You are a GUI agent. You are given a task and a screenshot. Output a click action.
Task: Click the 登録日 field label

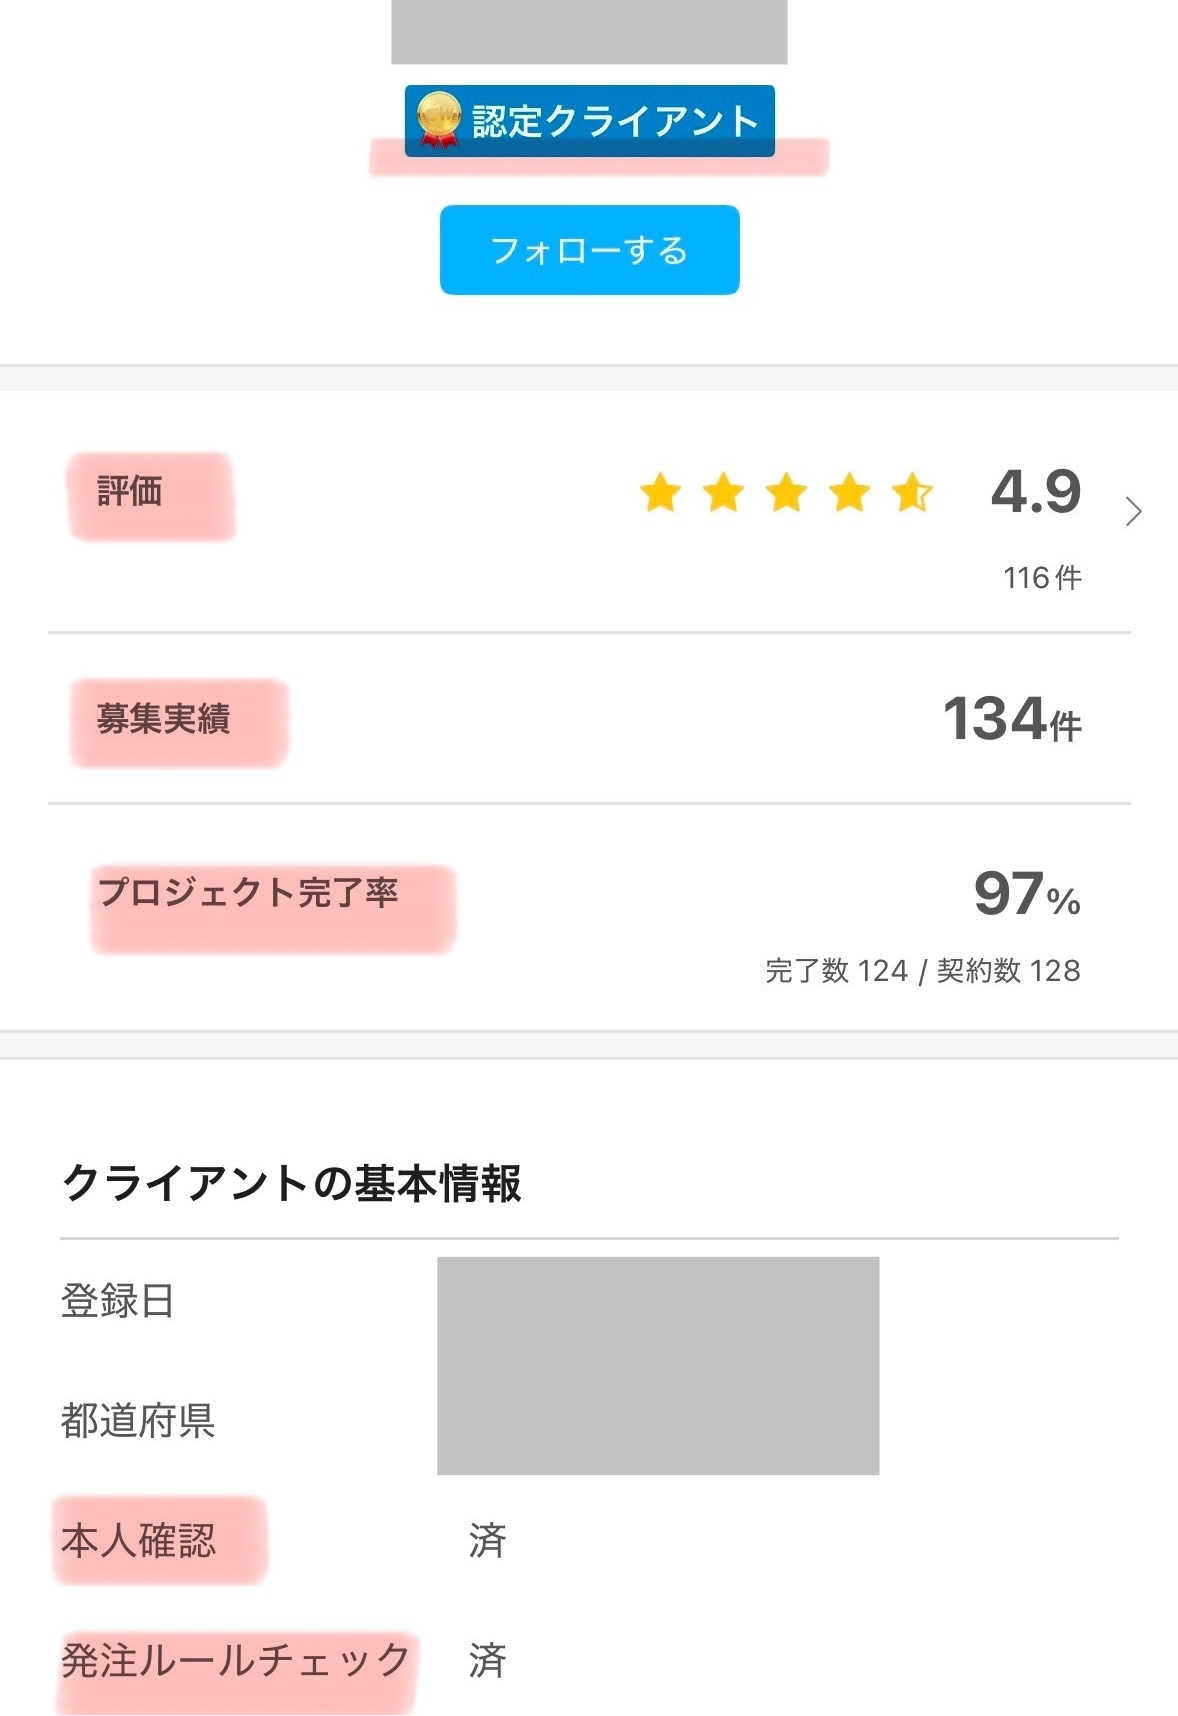(x=118, y=1300)
